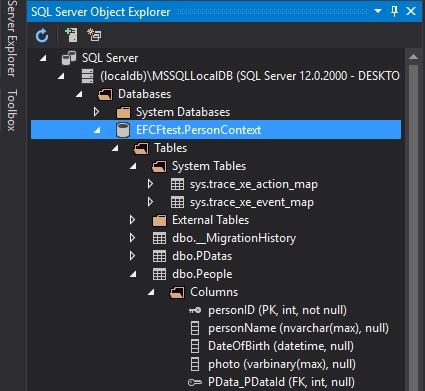
Task: Close the SQL Server Object Explorer panel
Action: coord(411,11)
